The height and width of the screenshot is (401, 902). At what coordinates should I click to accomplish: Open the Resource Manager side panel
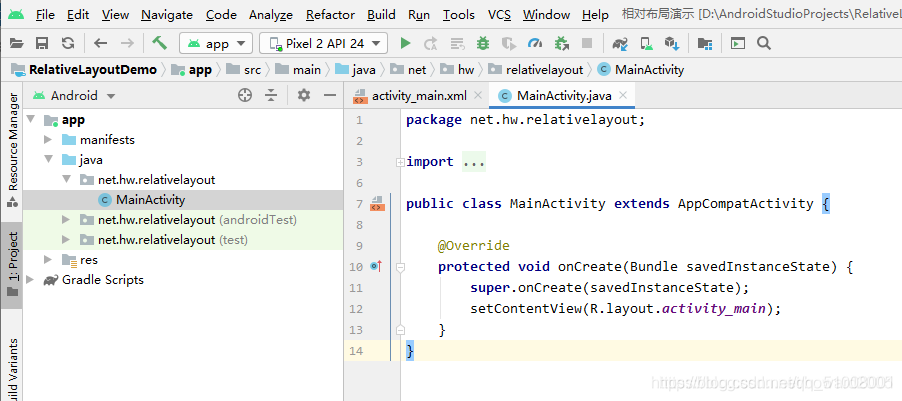point(12,148)
